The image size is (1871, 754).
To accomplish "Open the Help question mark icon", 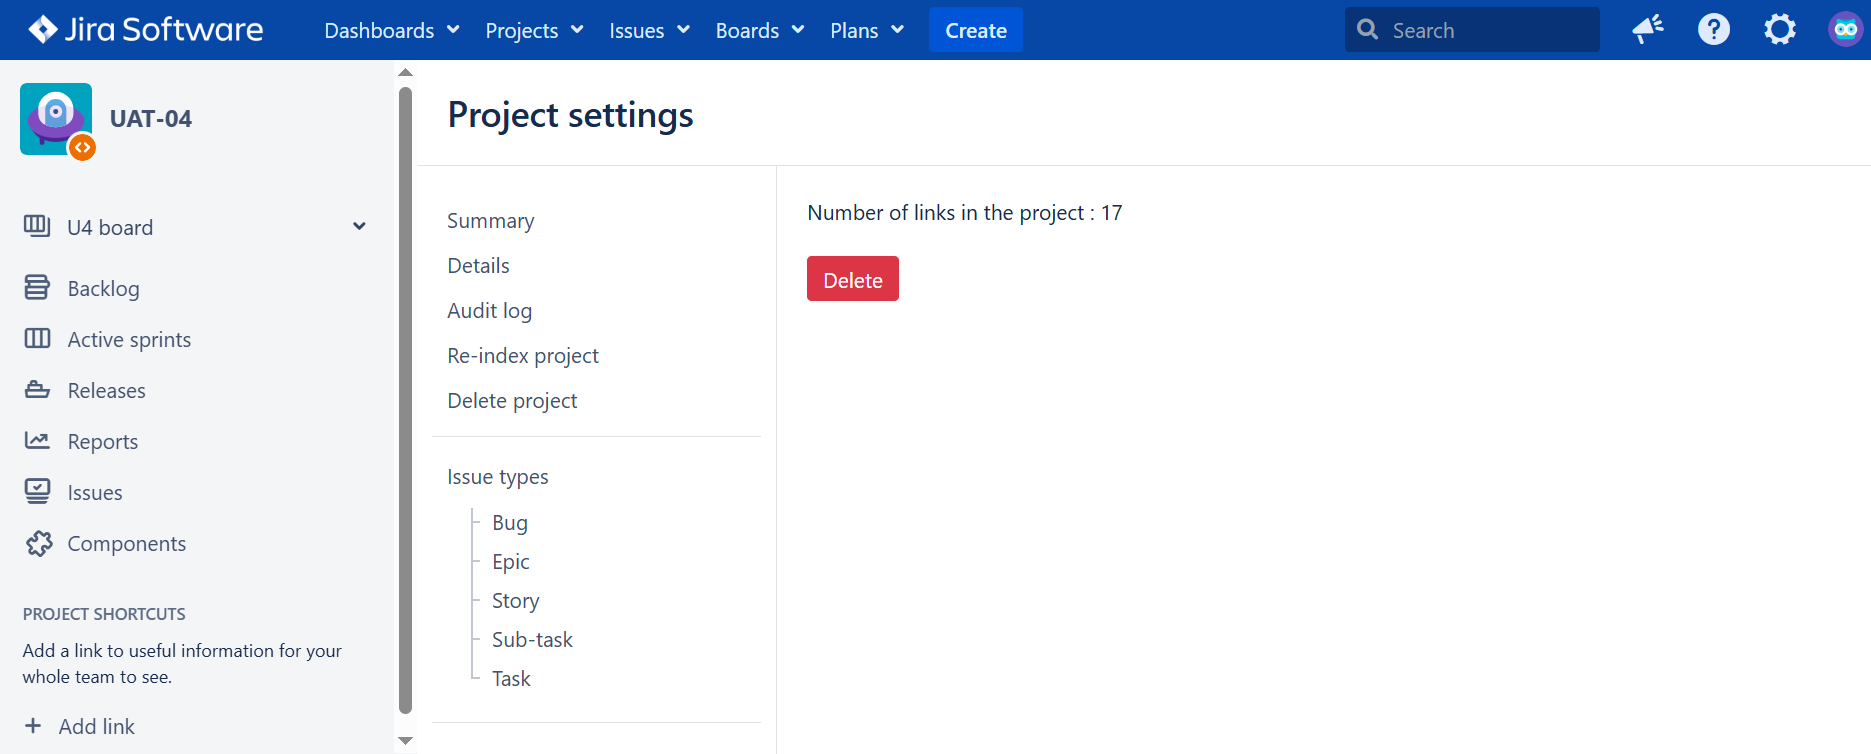I will [1714, 30].
